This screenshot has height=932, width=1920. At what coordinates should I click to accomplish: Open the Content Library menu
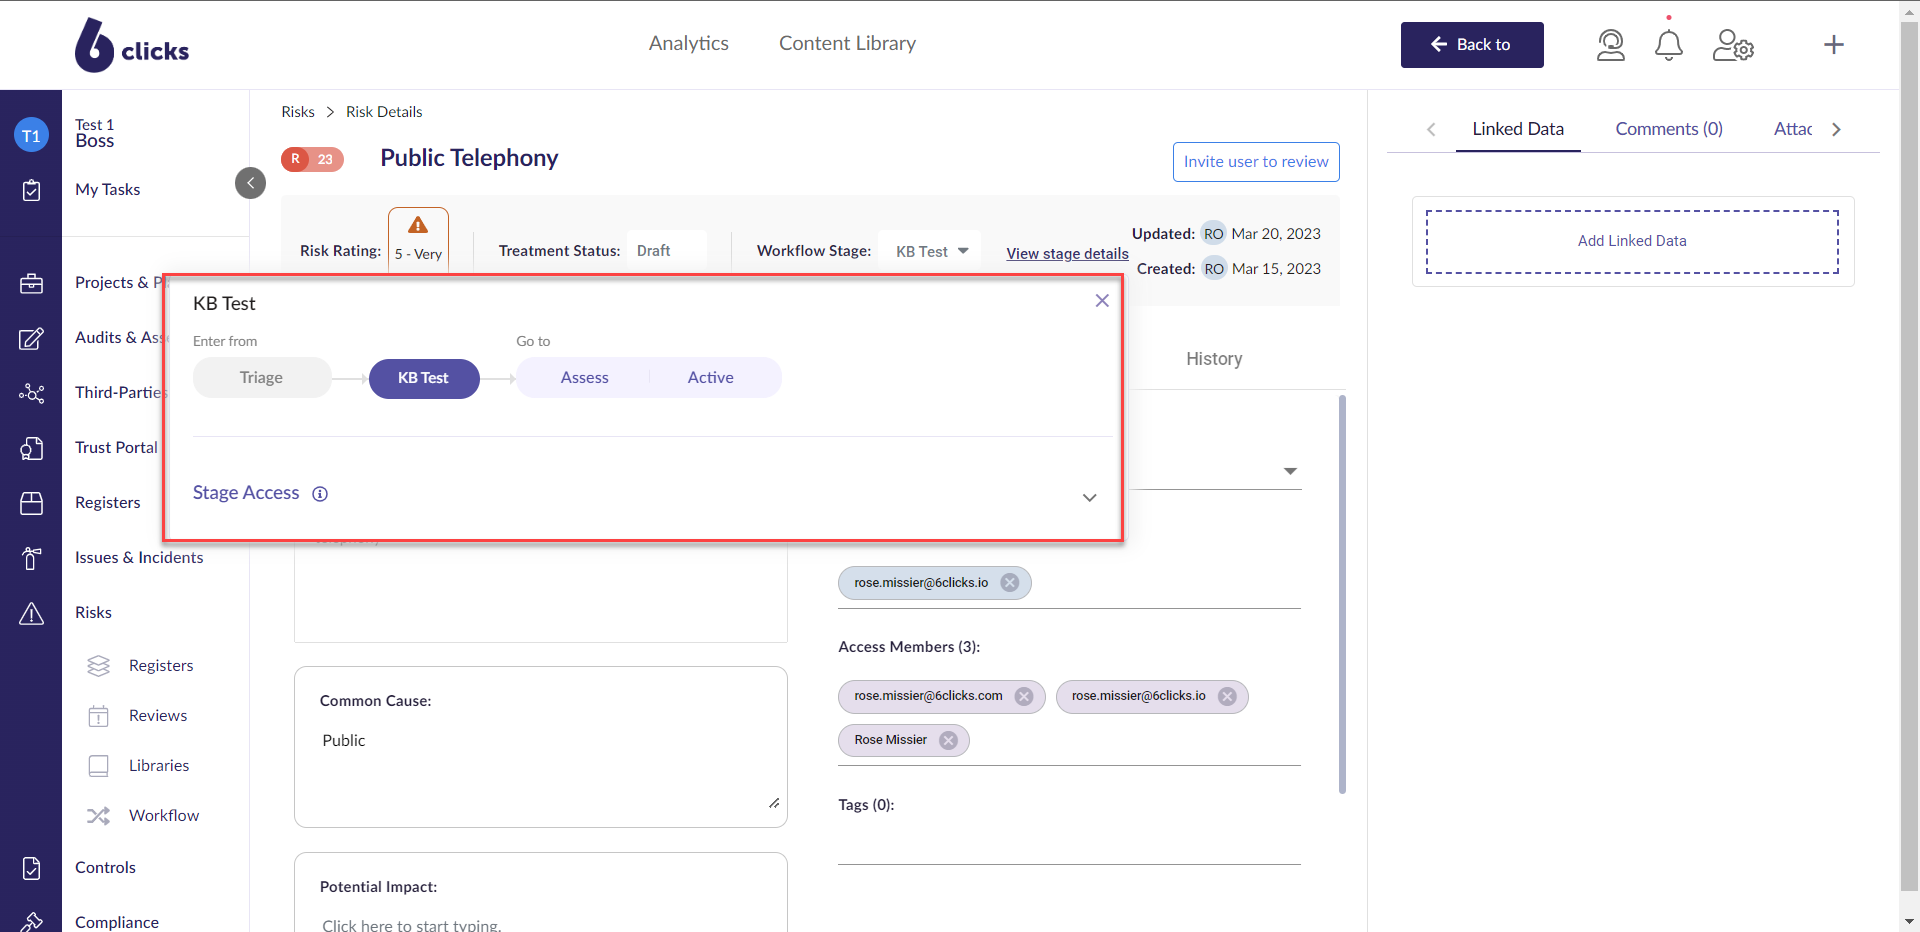tap(847, 43)
